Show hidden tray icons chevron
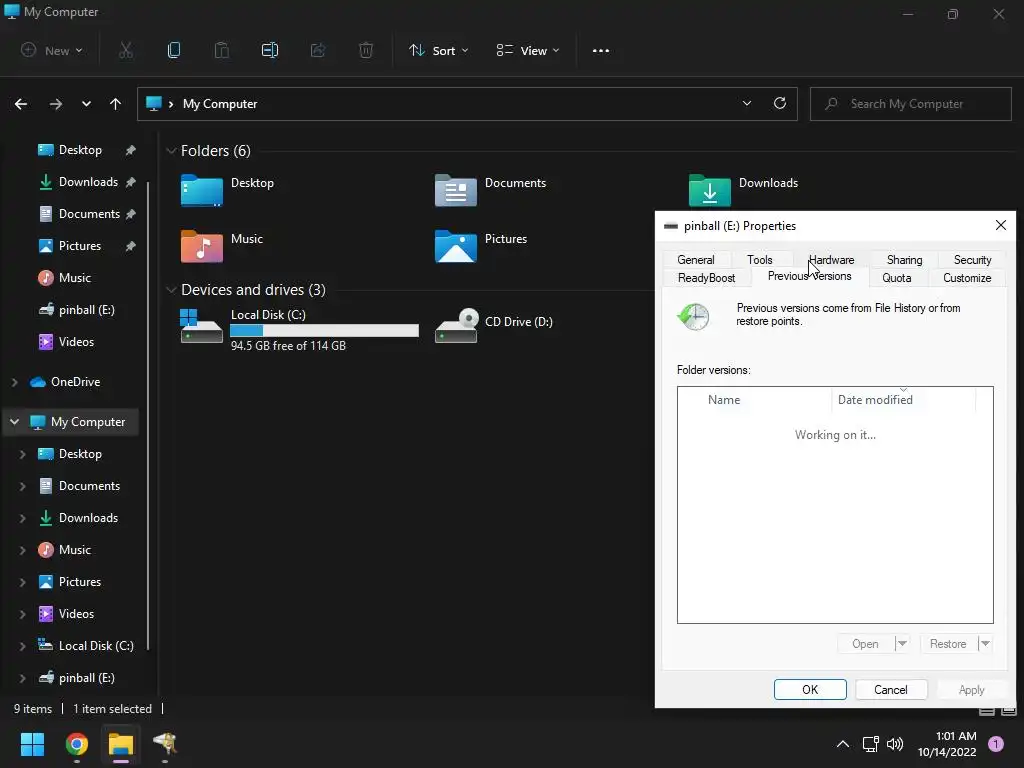 point(843,744)
